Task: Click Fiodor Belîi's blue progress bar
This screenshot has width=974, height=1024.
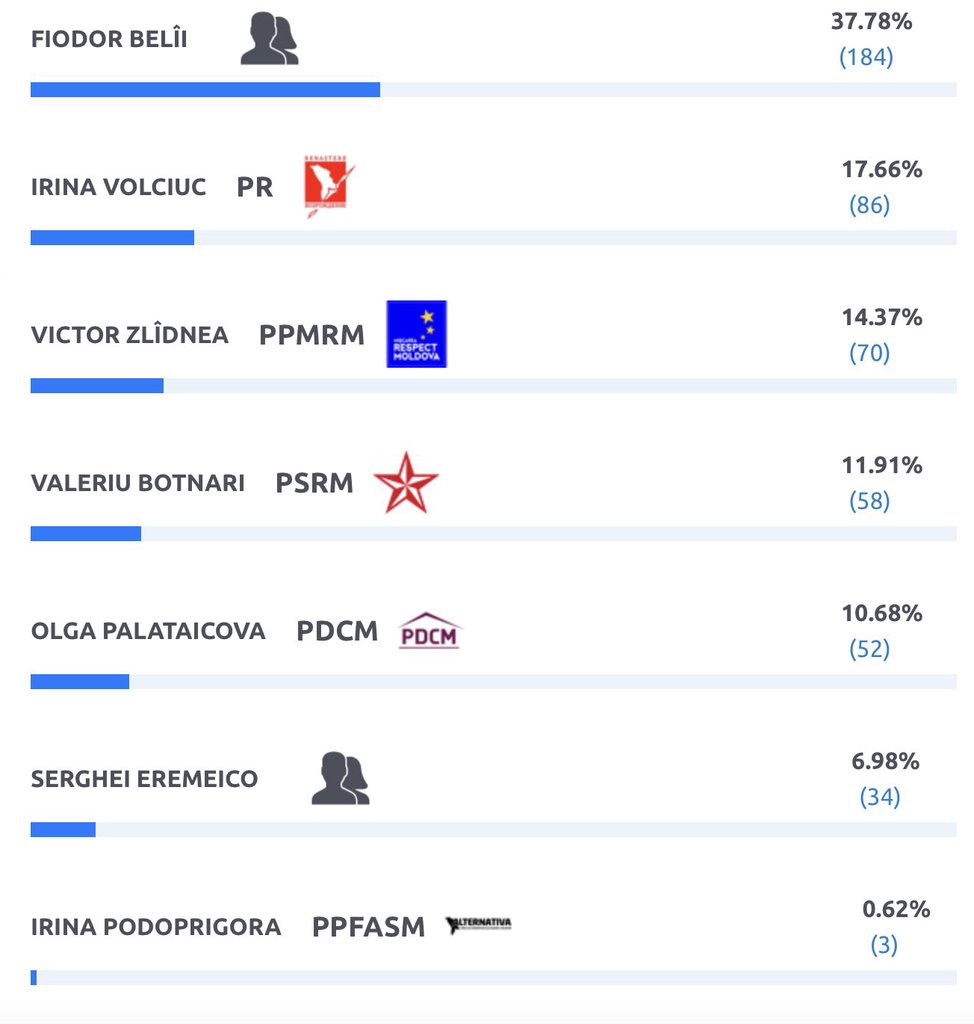Action: [205, 89]
